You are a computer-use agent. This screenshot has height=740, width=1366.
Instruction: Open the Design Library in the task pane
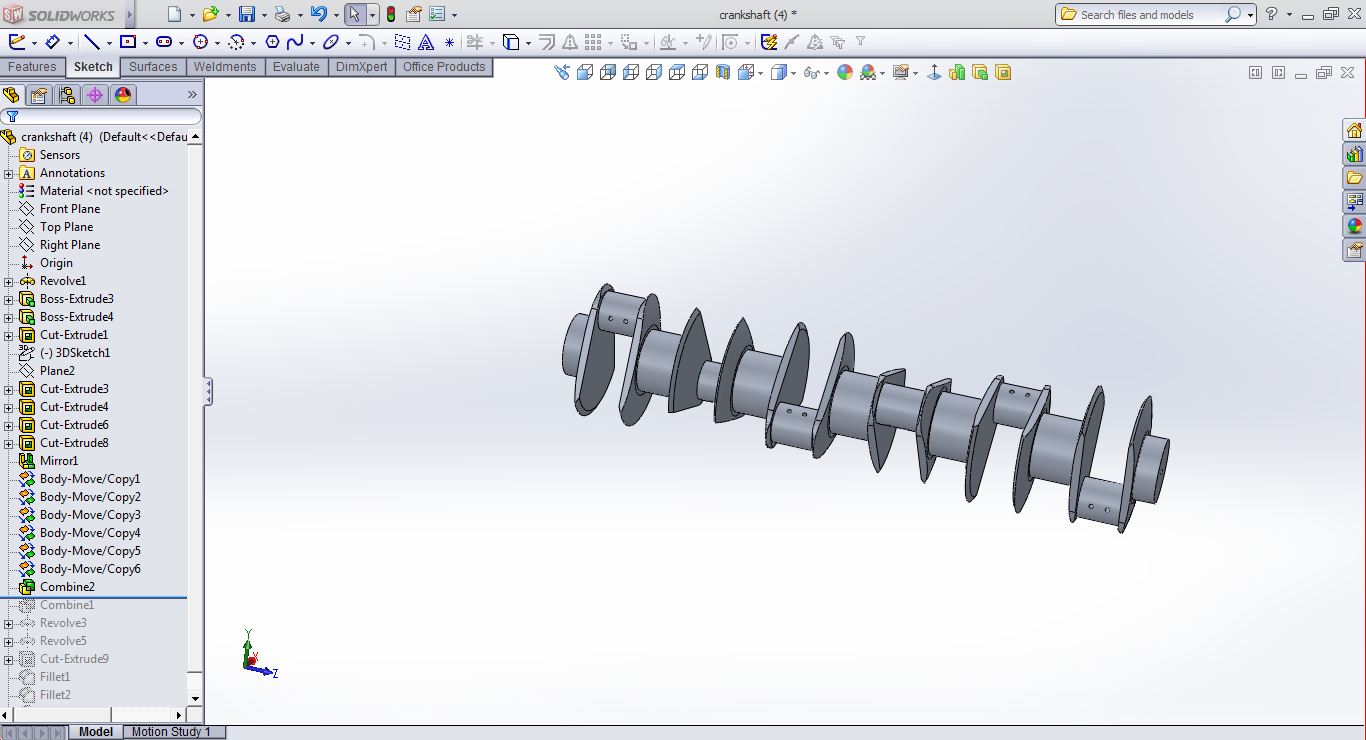click(x=1354, y=154)
